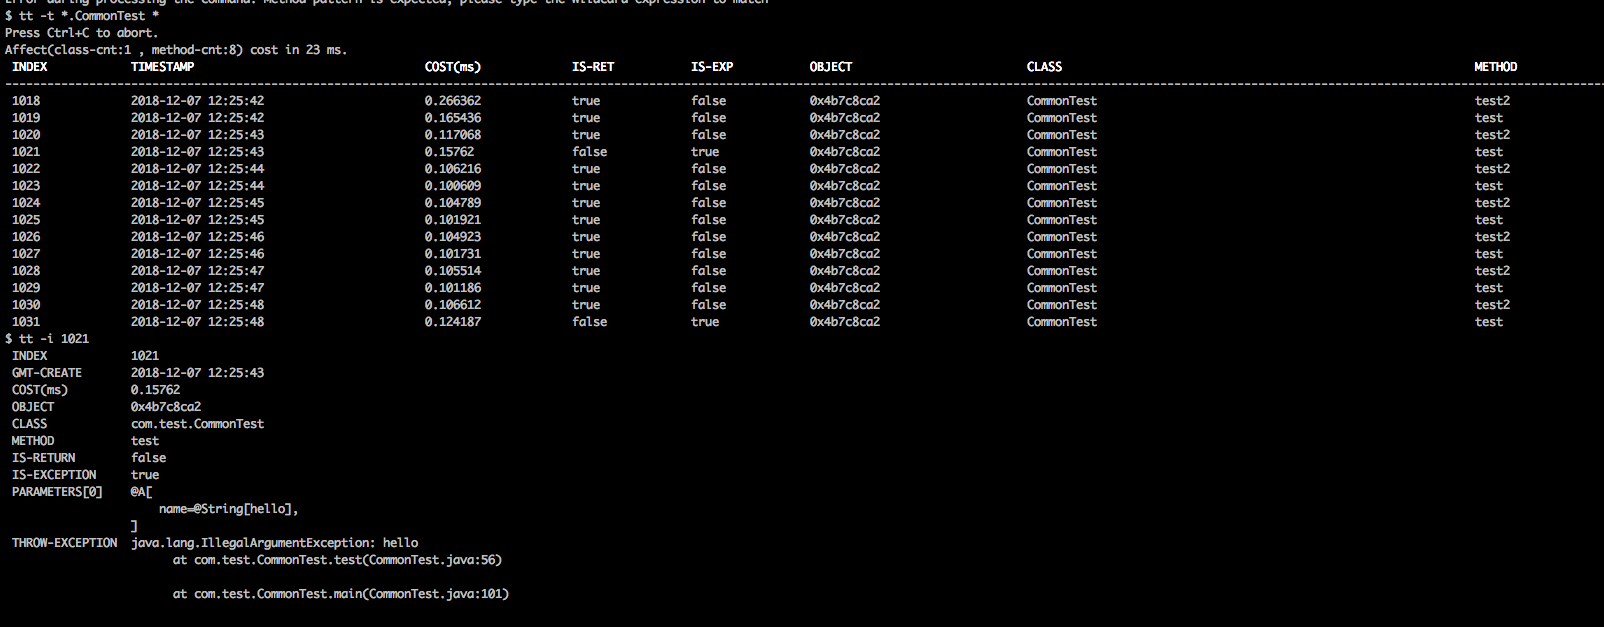Click 'Press Ctrl+C to abort.' message
Screen dimensions: 1604x627
(82, 33)
